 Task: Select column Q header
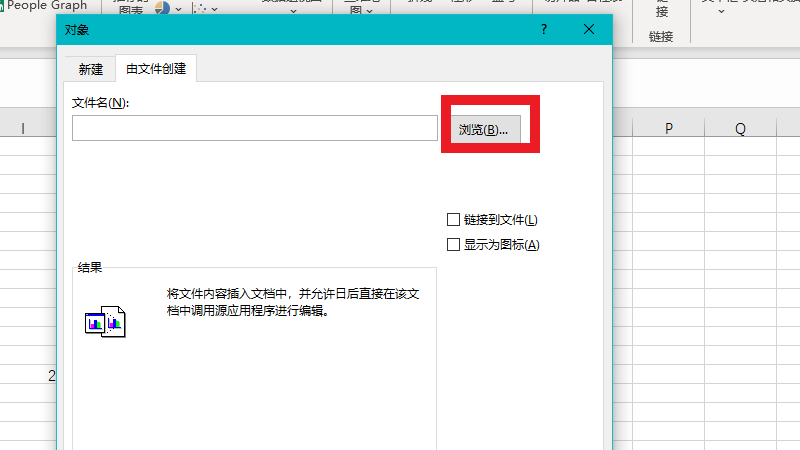point(740,129)
